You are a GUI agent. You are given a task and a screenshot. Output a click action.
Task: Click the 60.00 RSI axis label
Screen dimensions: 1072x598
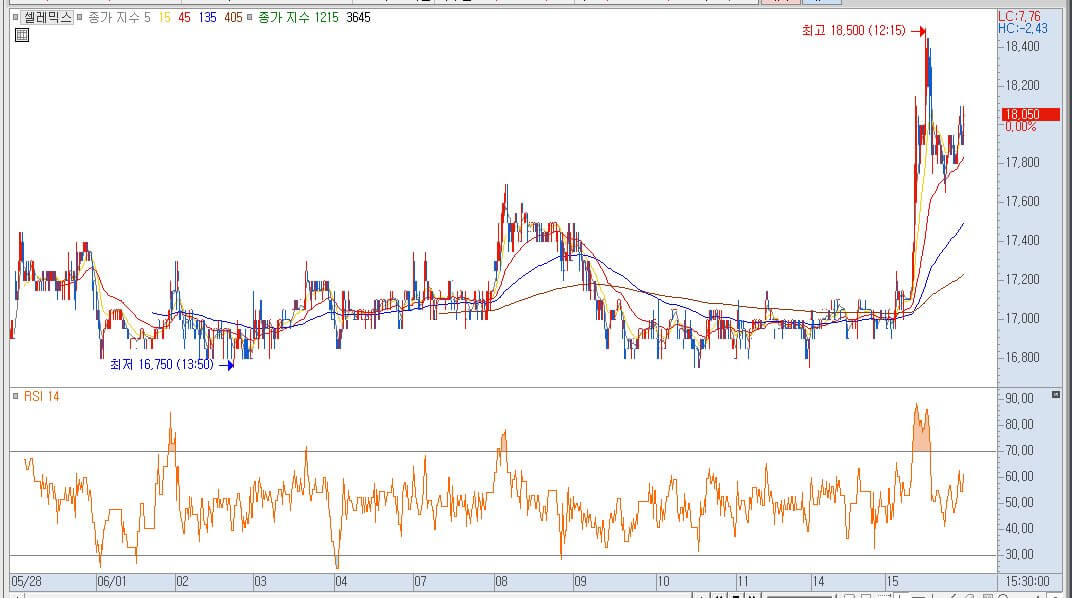click(1019, 476)
